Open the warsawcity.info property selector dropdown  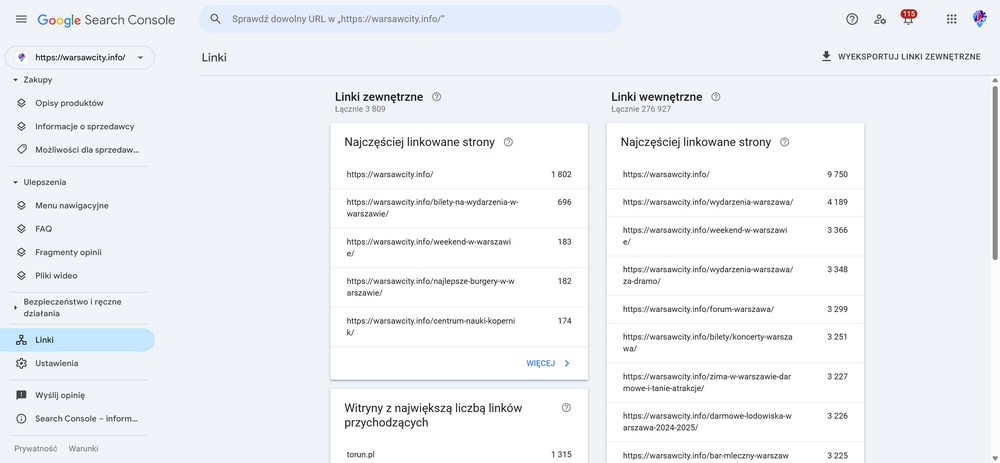point(80,57)
